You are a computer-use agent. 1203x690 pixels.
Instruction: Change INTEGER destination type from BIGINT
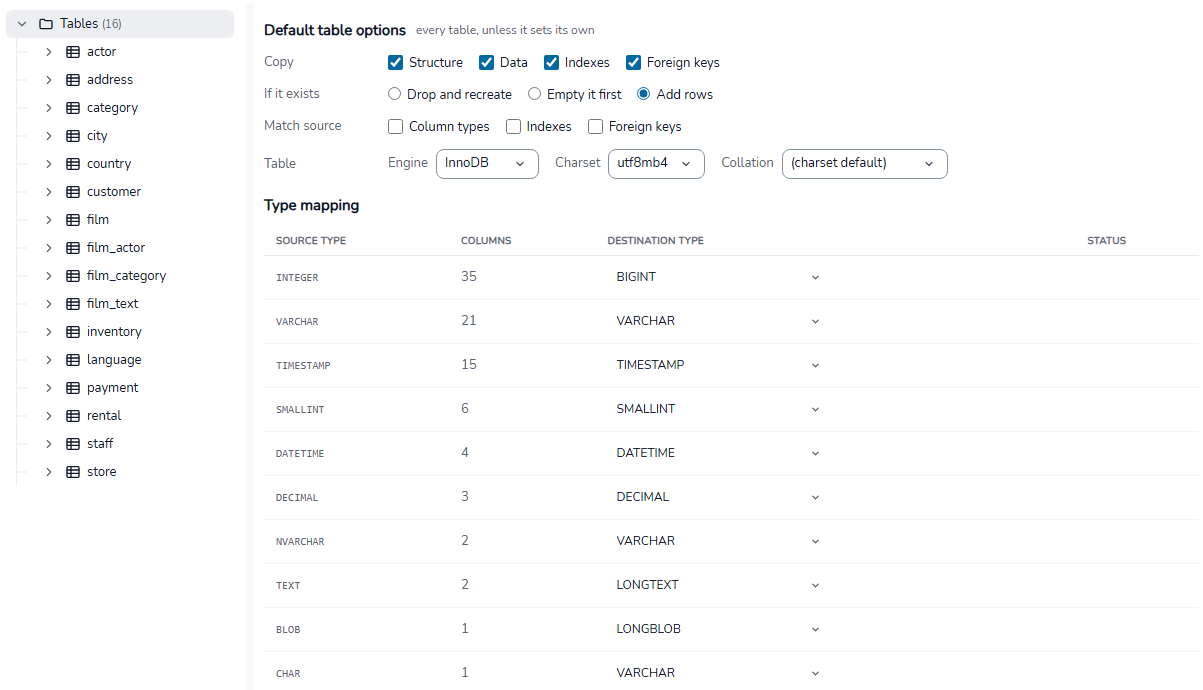(x=718, y=277)
